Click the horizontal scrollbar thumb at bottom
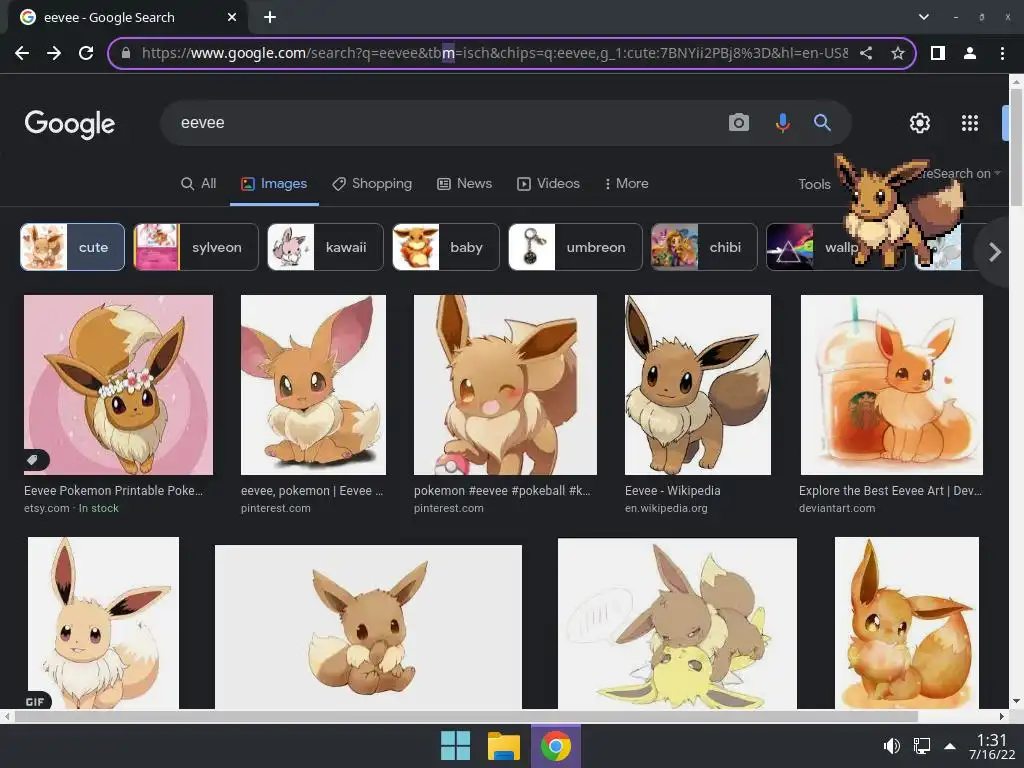1024x768 pixels. tap(466, 716)
